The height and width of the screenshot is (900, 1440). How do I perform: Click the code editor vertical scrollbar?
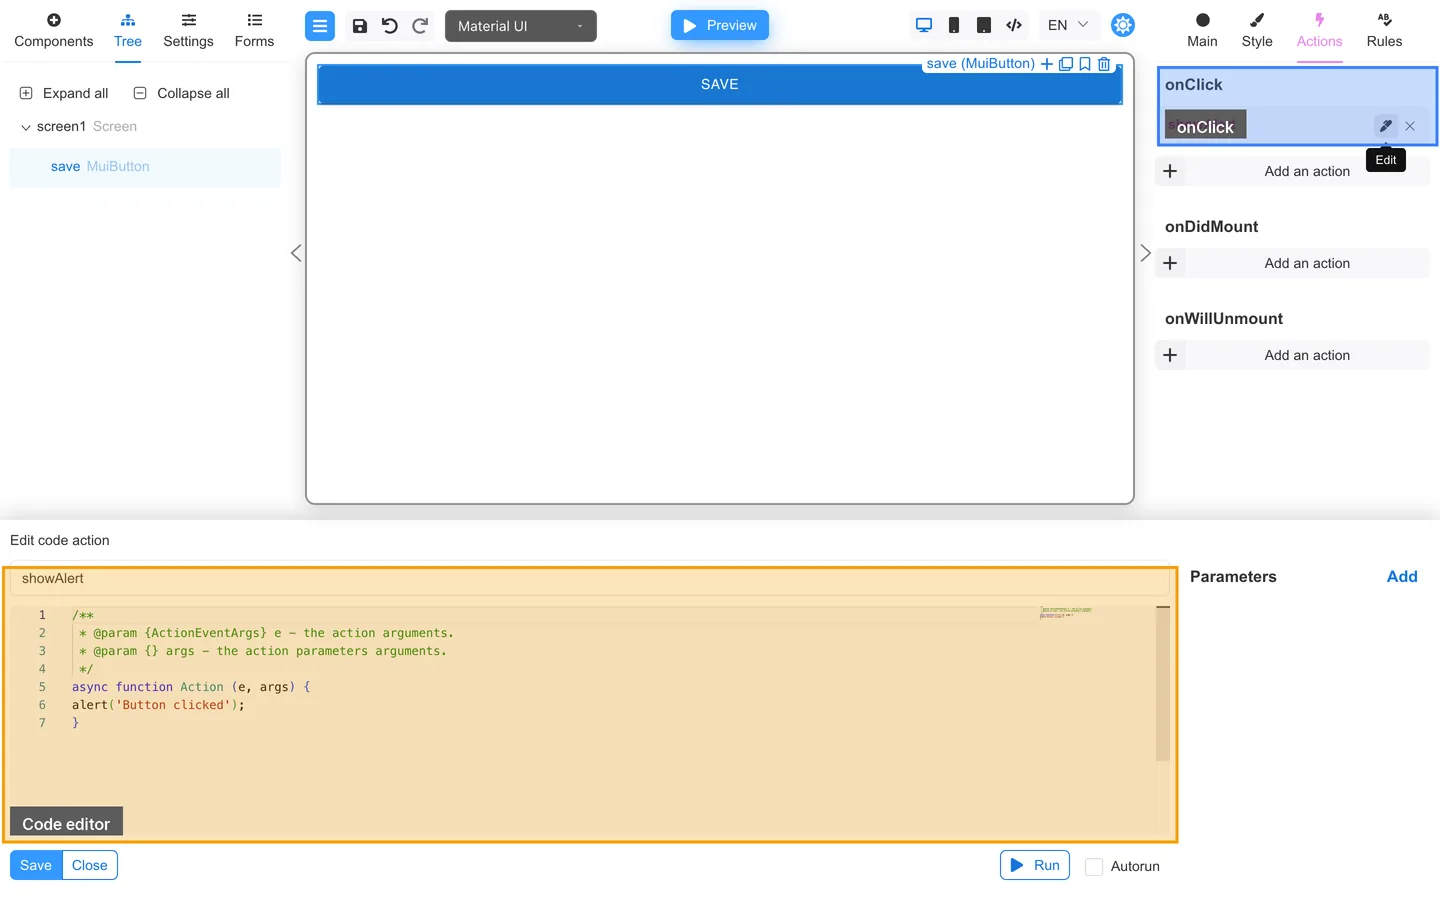coord(1163,685)
